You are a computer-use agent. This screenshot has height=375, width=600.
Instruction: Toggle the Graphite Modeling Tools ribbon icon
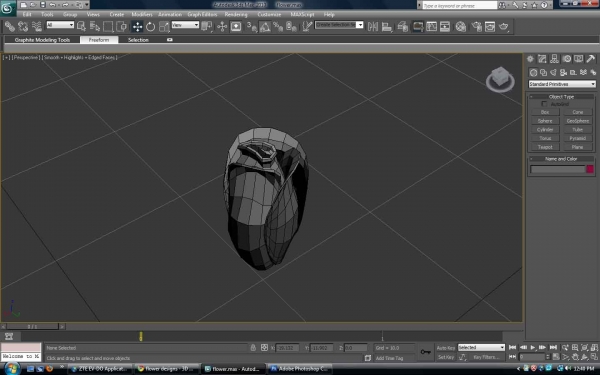(417, 26)
